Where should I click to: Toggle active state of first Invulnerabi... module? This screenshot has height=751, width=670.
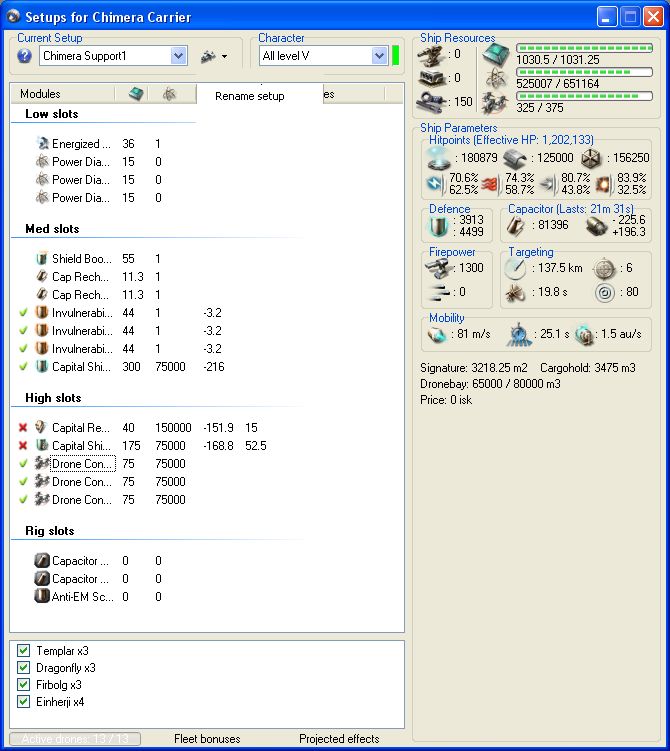[23, 313]
